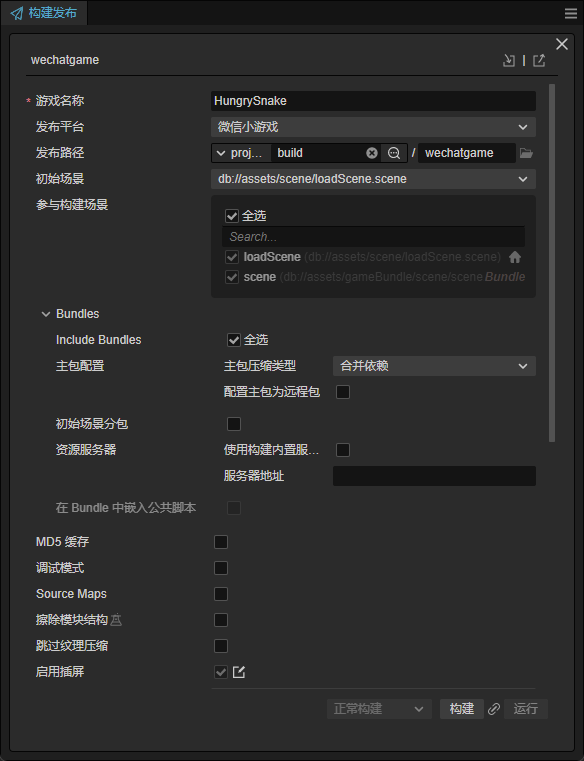Enable MD5 缓存 checkbox
Image resolution: width=584 pixels, height=761 pixels.
pos(221,542)
